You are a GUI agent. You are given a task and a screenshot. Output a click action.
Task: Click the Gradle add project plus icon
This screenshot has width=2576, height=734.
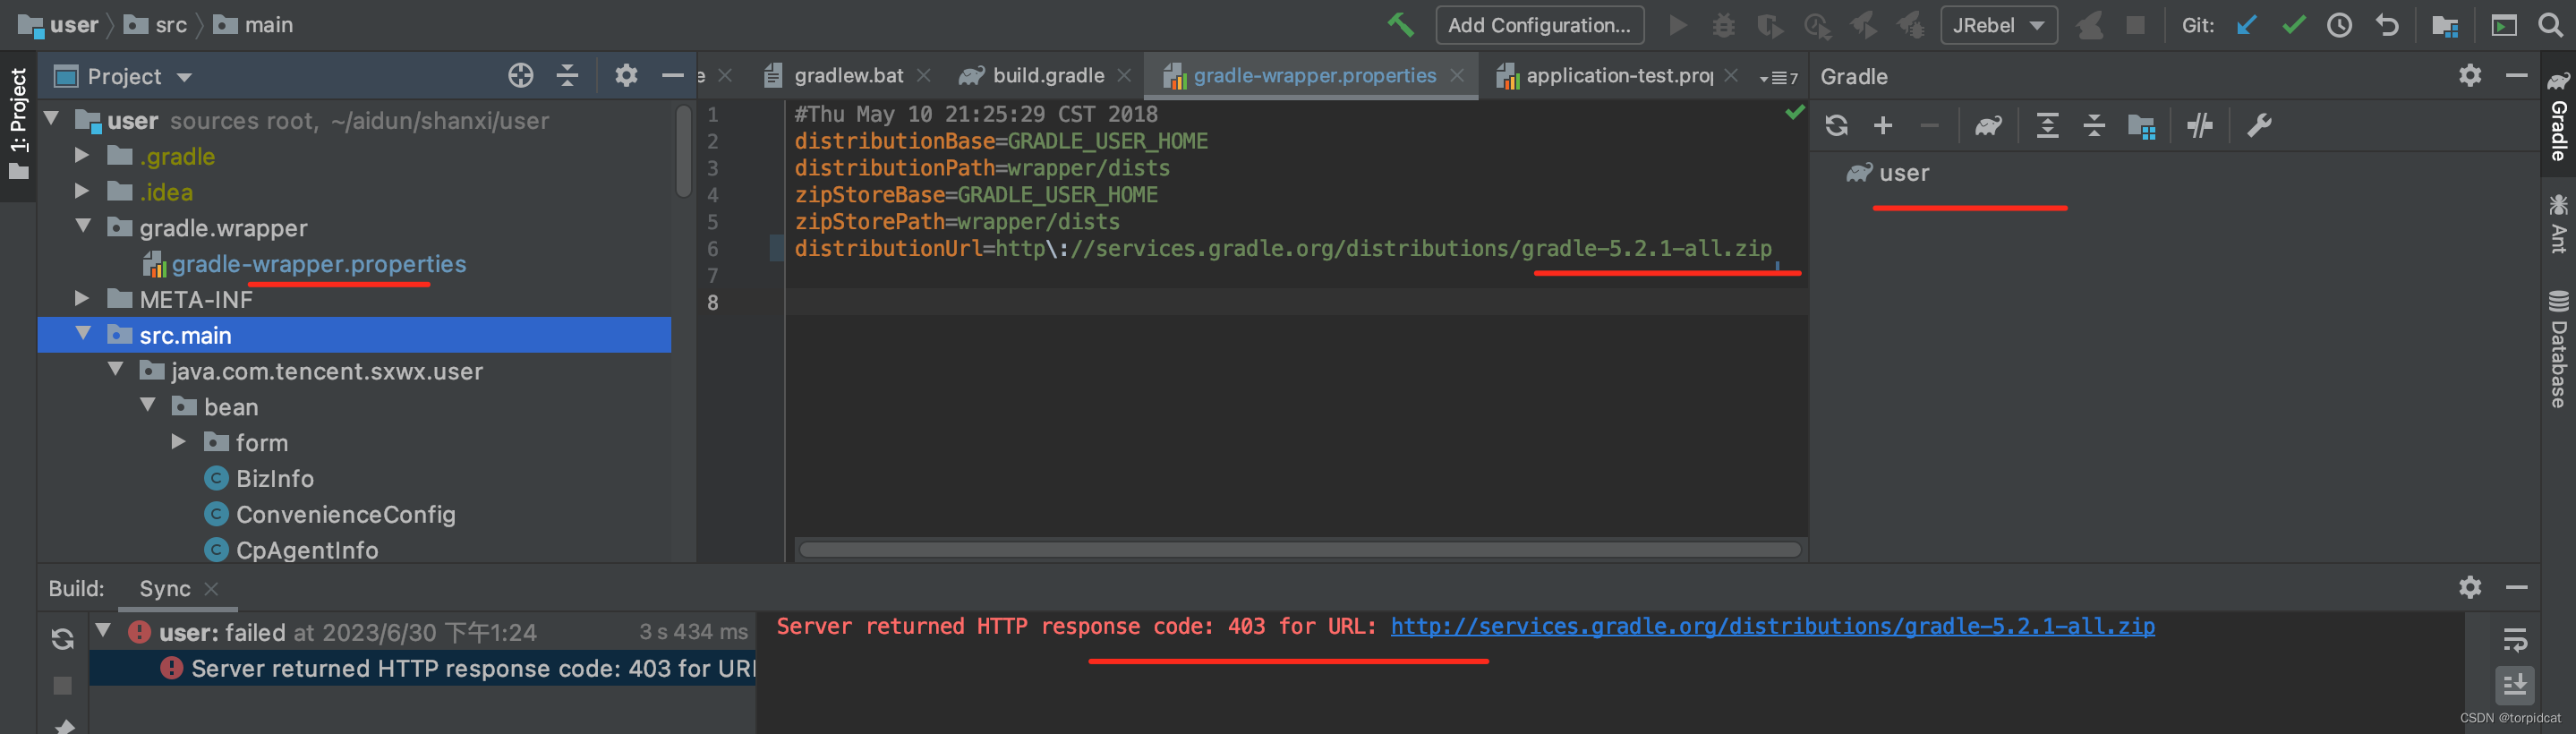1883,125
